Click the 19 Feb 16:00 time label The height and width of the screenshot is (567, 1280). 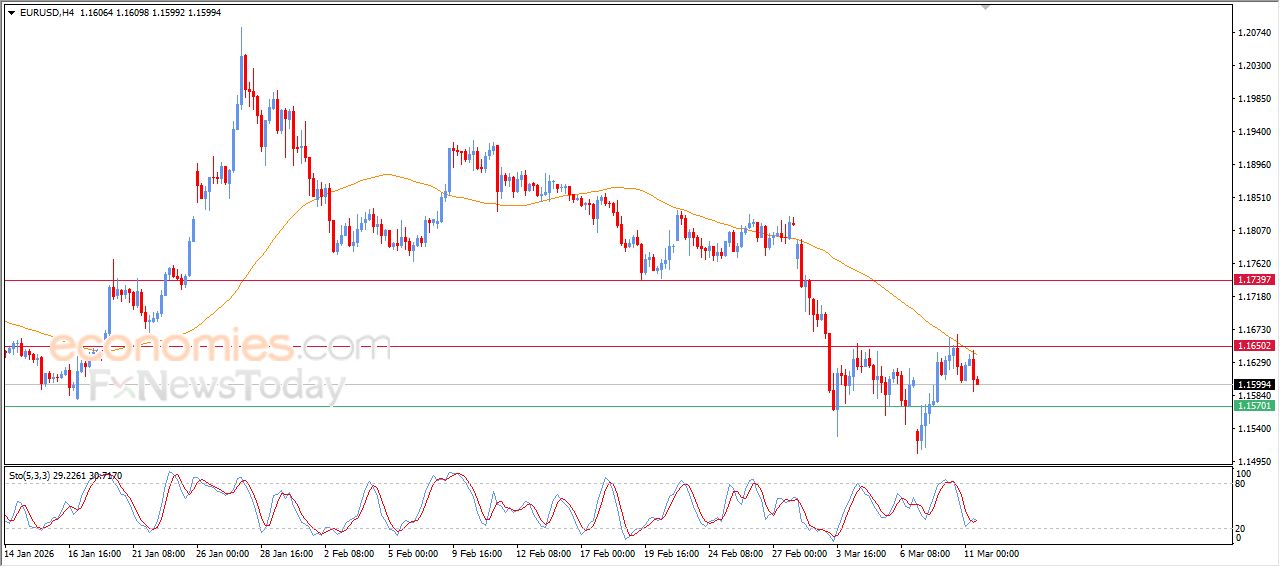click(x=672, y=552)
